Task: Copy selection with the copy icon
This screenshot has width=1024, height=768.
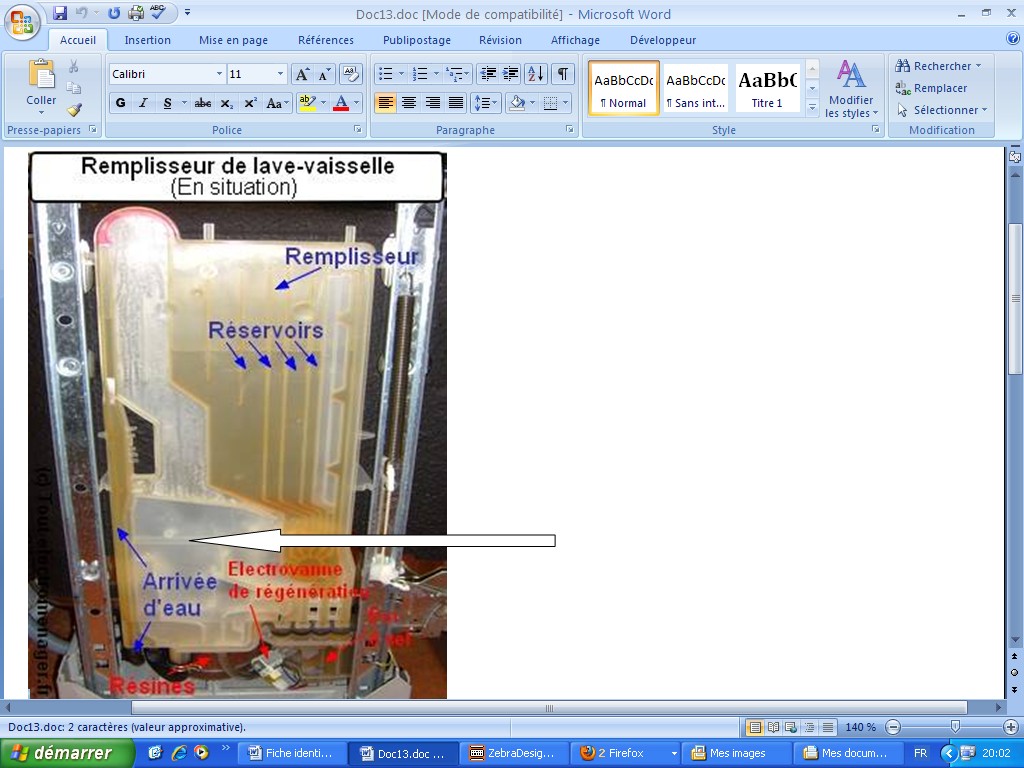Action: tap(73, 88)
